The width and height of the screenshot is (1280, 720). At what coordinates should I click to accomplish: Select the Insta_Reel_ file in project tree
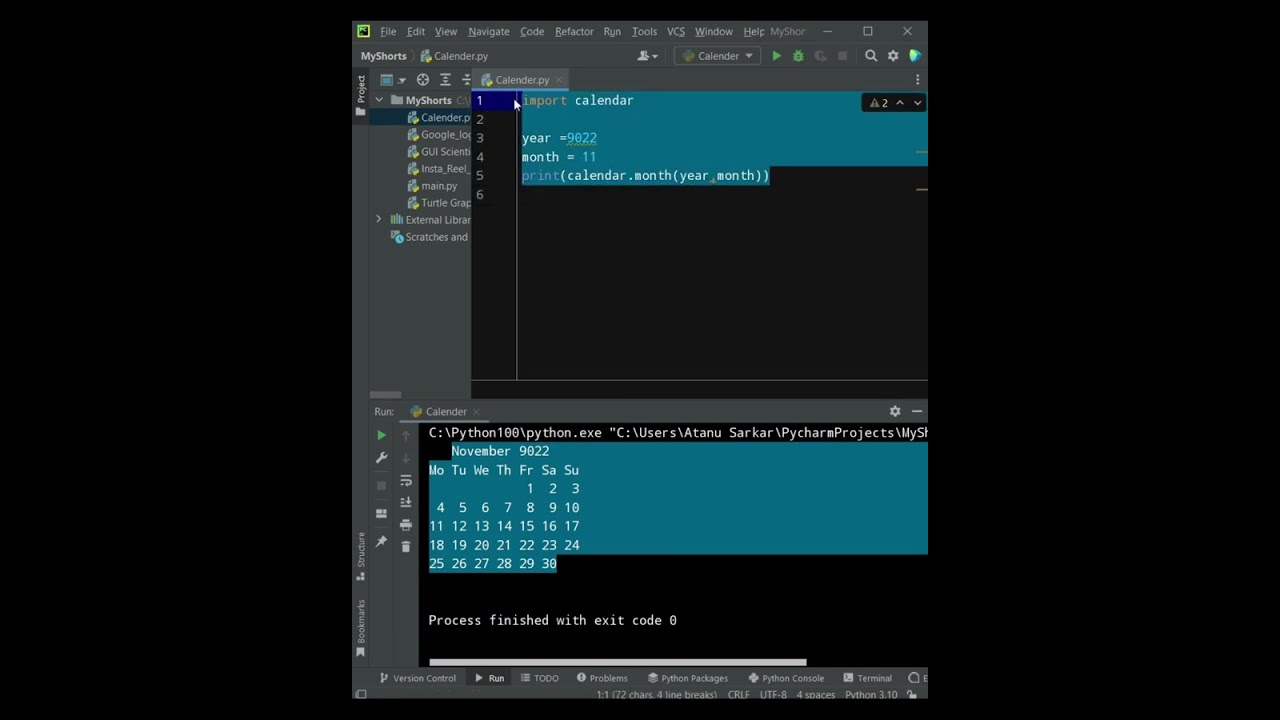point(438,169)
